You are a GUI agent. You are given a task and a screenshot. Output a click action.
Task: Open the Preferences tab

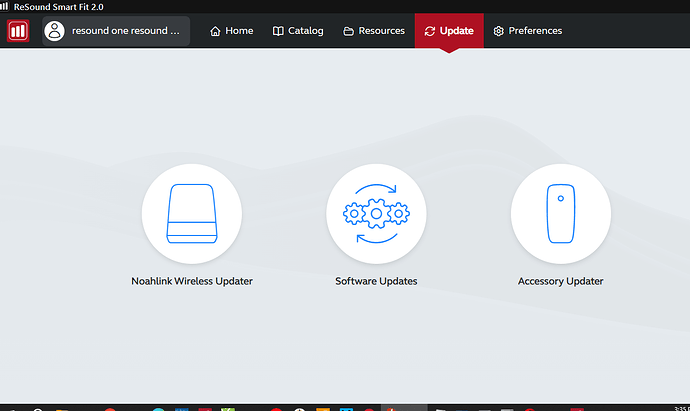click(528, 31)
